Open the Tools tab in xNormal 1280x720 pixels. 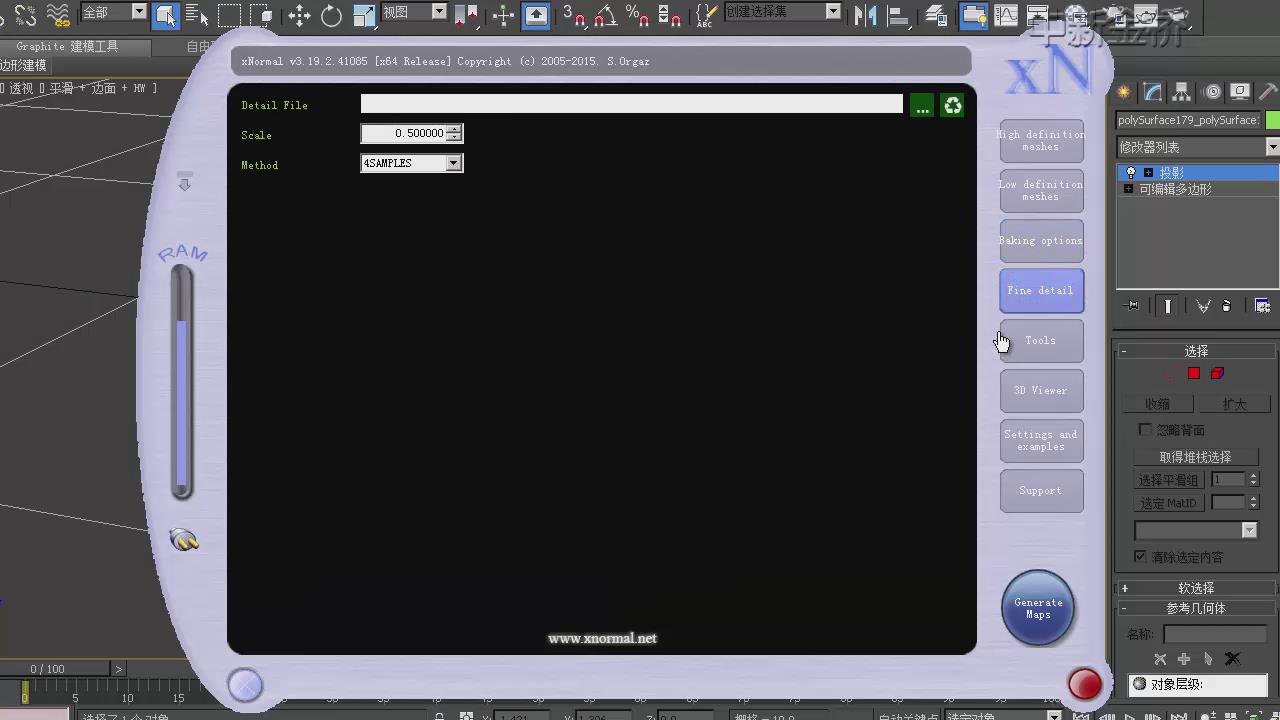[1041, 341]
